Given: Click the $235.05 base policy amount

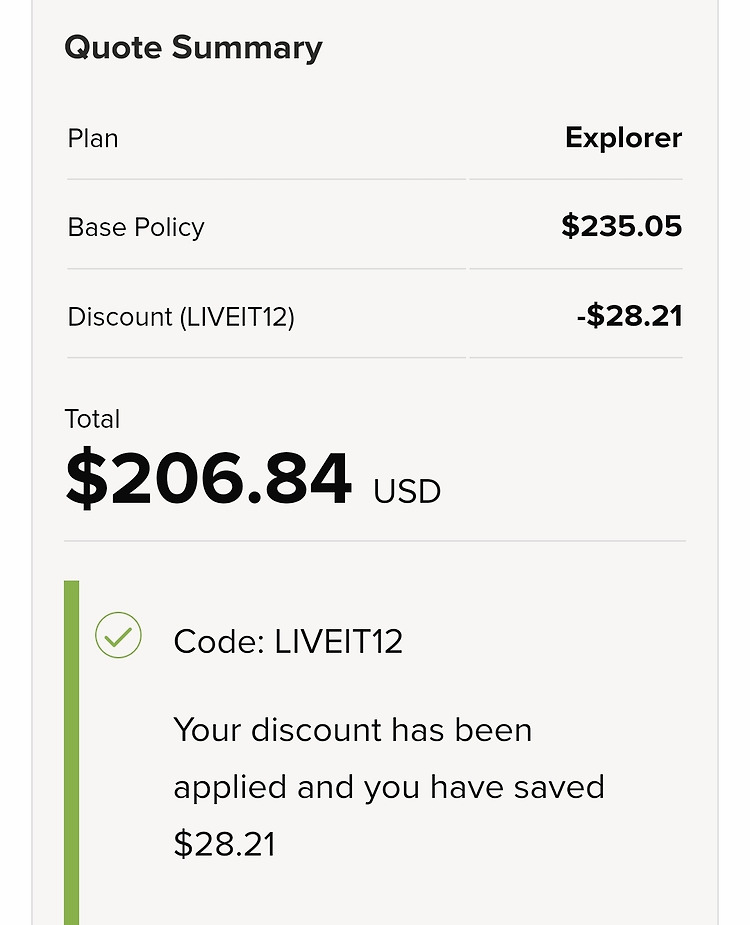Looking at the screenshot, I should (621, 227).
